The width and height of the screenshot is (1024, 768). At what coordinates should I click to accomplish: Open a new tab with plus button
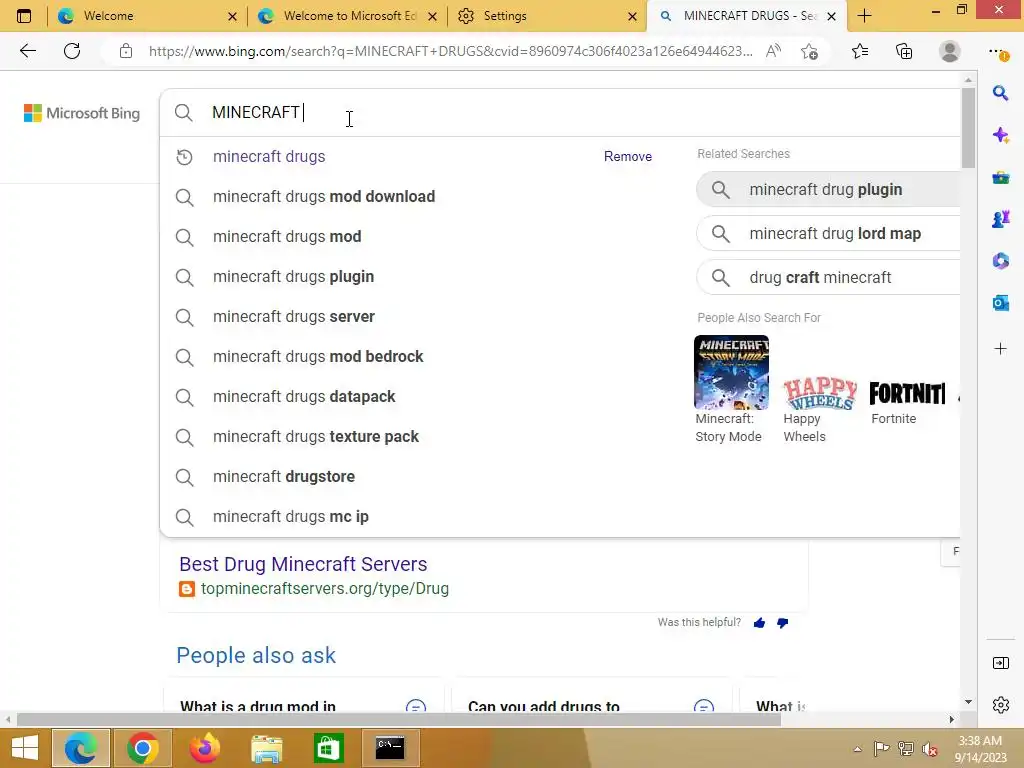[x=864, y=16]
